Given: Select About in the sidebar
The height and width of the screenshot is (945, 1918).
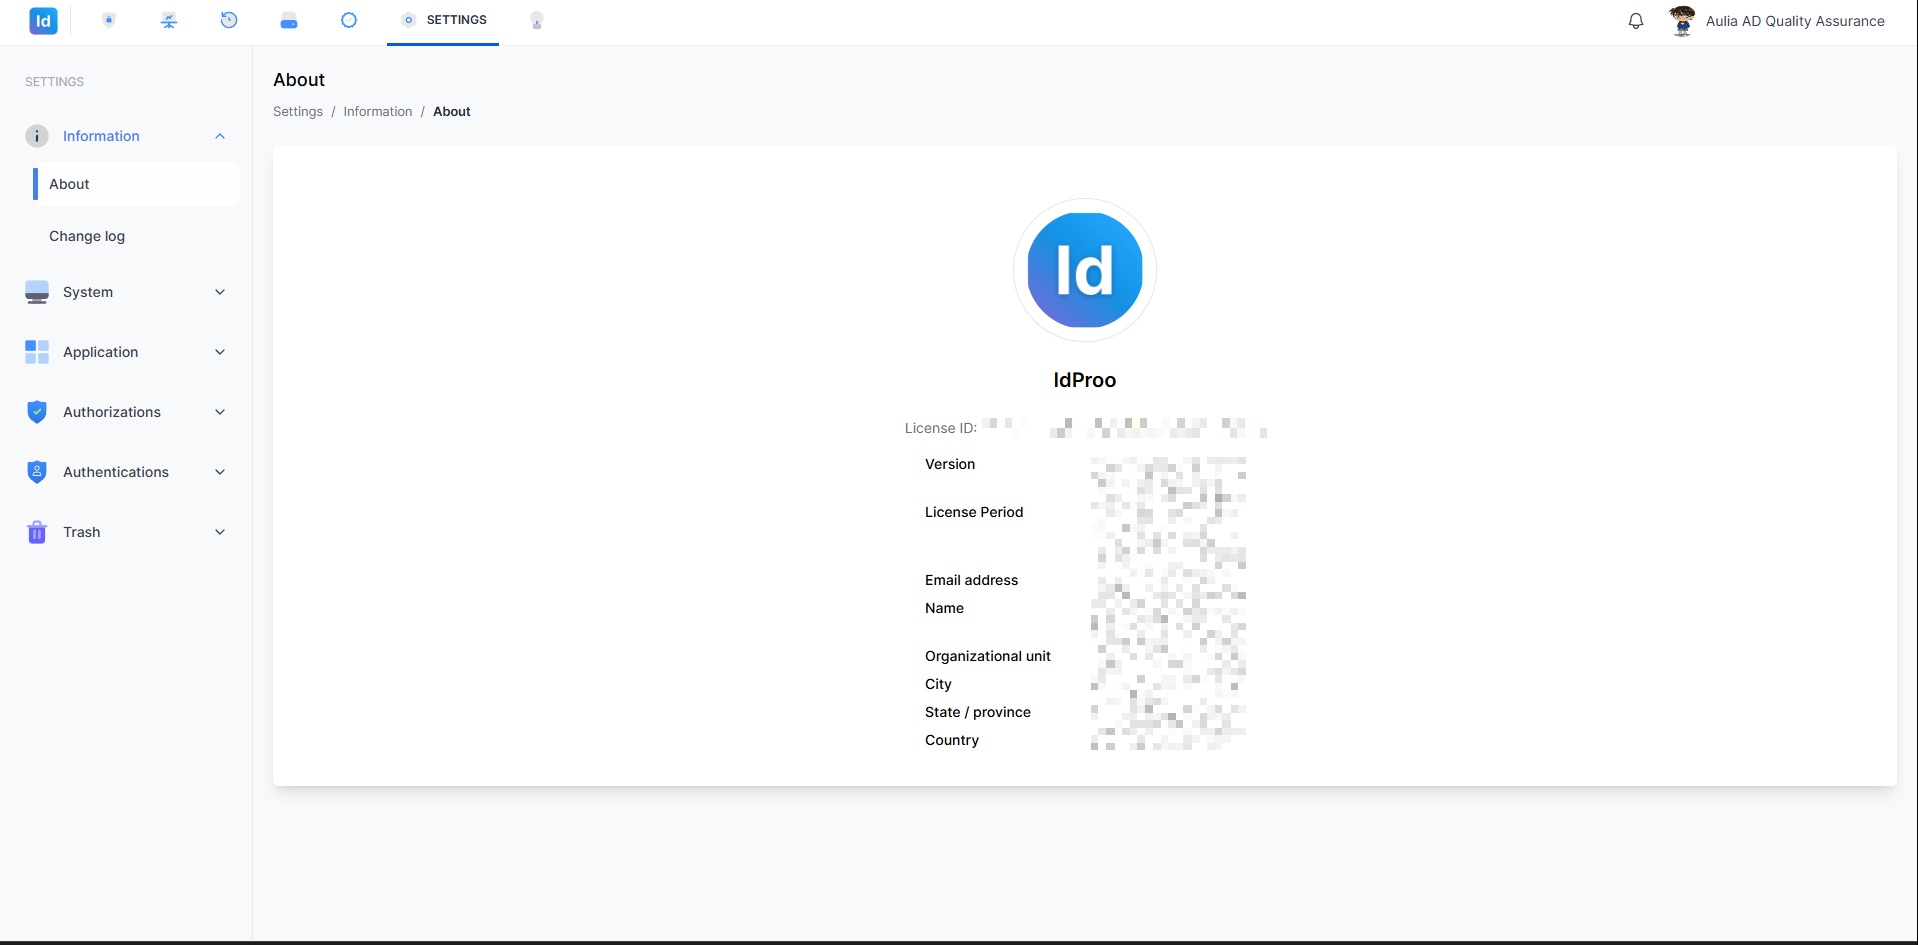Looking at the screenshot, I should coord(136,184).
